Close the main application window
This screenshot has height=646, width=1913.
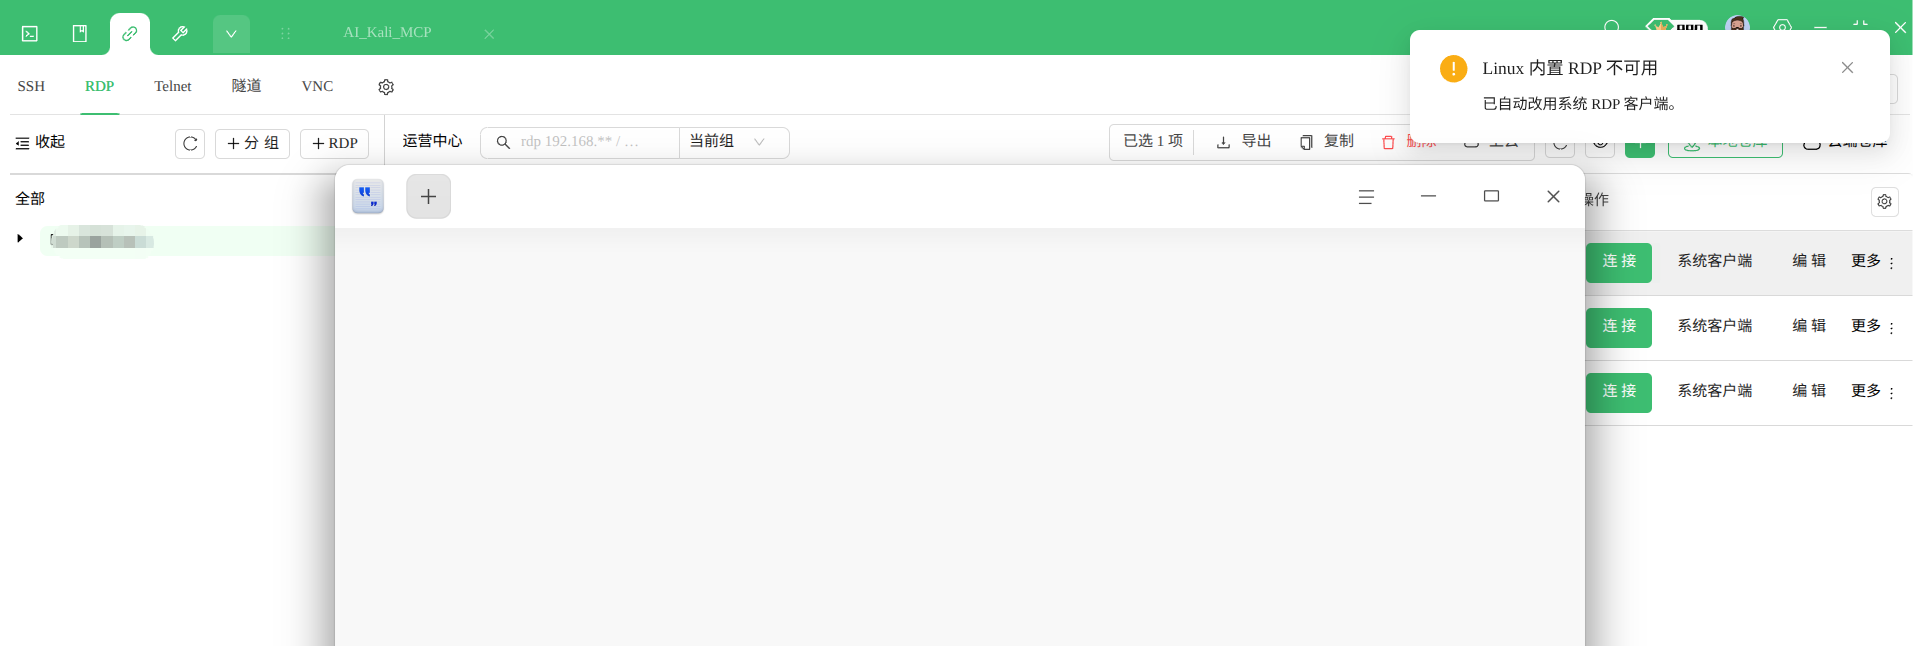(1900, 27)
